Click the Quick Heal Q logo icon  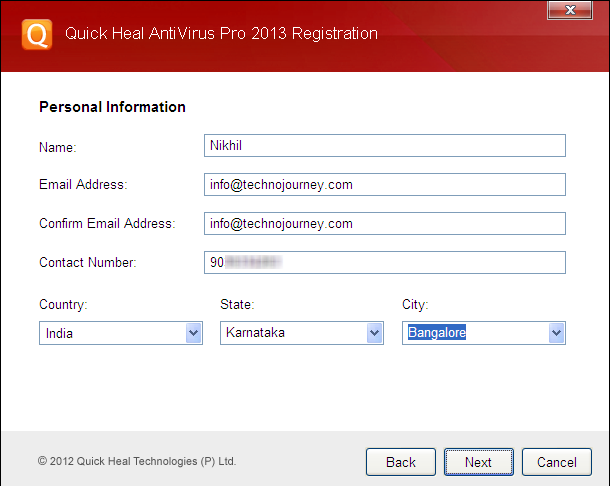(37, 35)
